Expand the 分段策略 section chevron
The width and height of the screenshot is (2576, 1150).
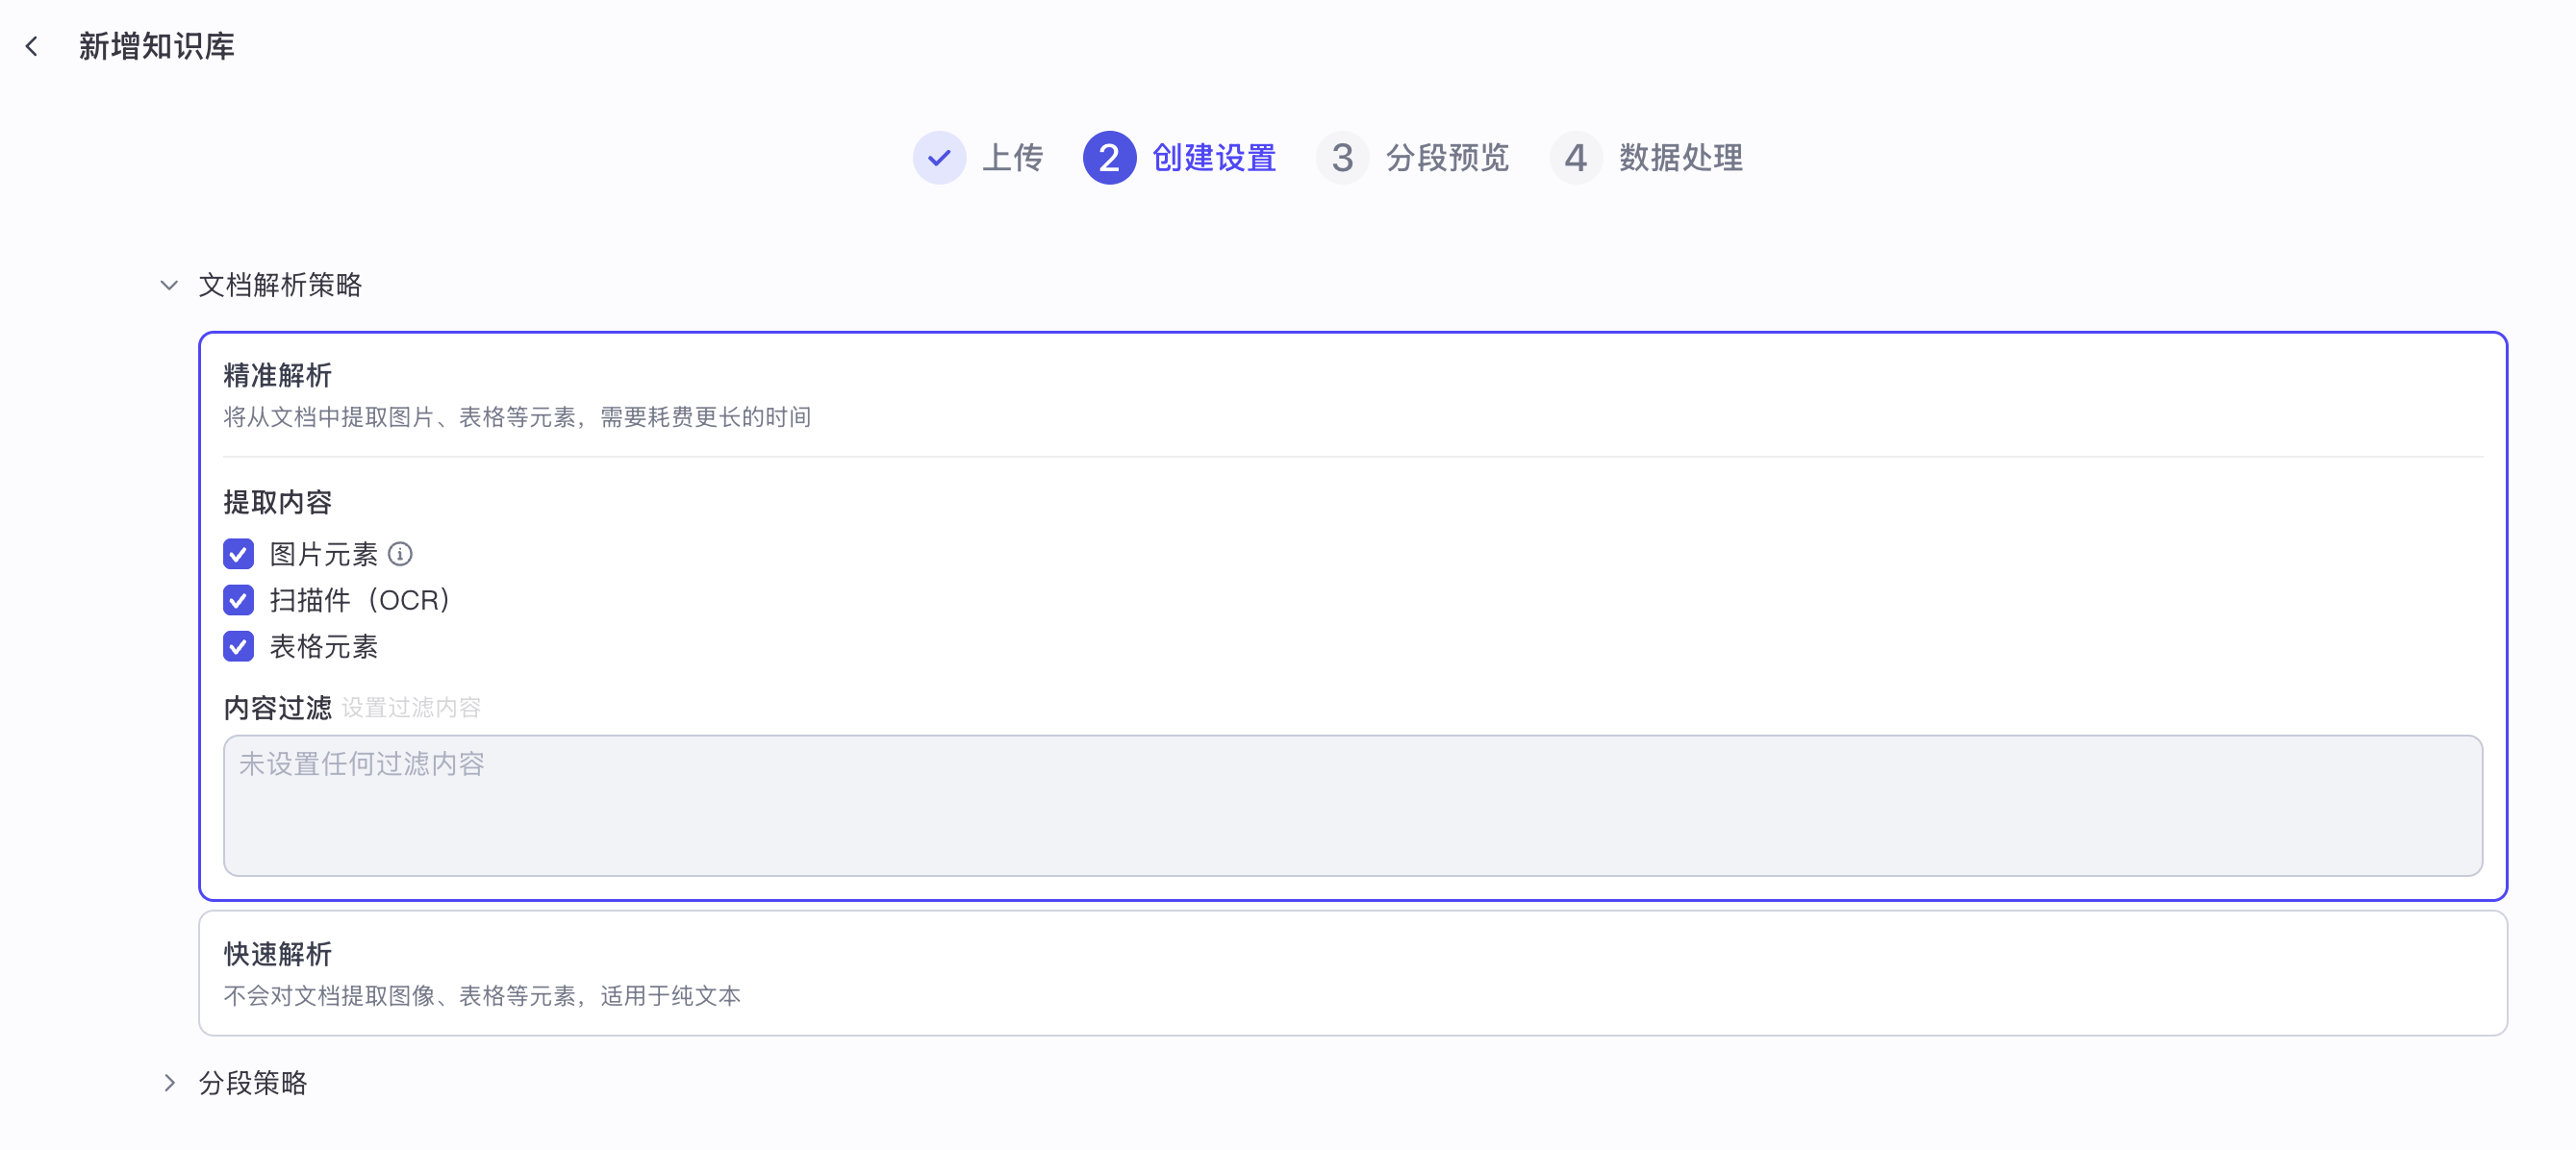point(169,1083)
